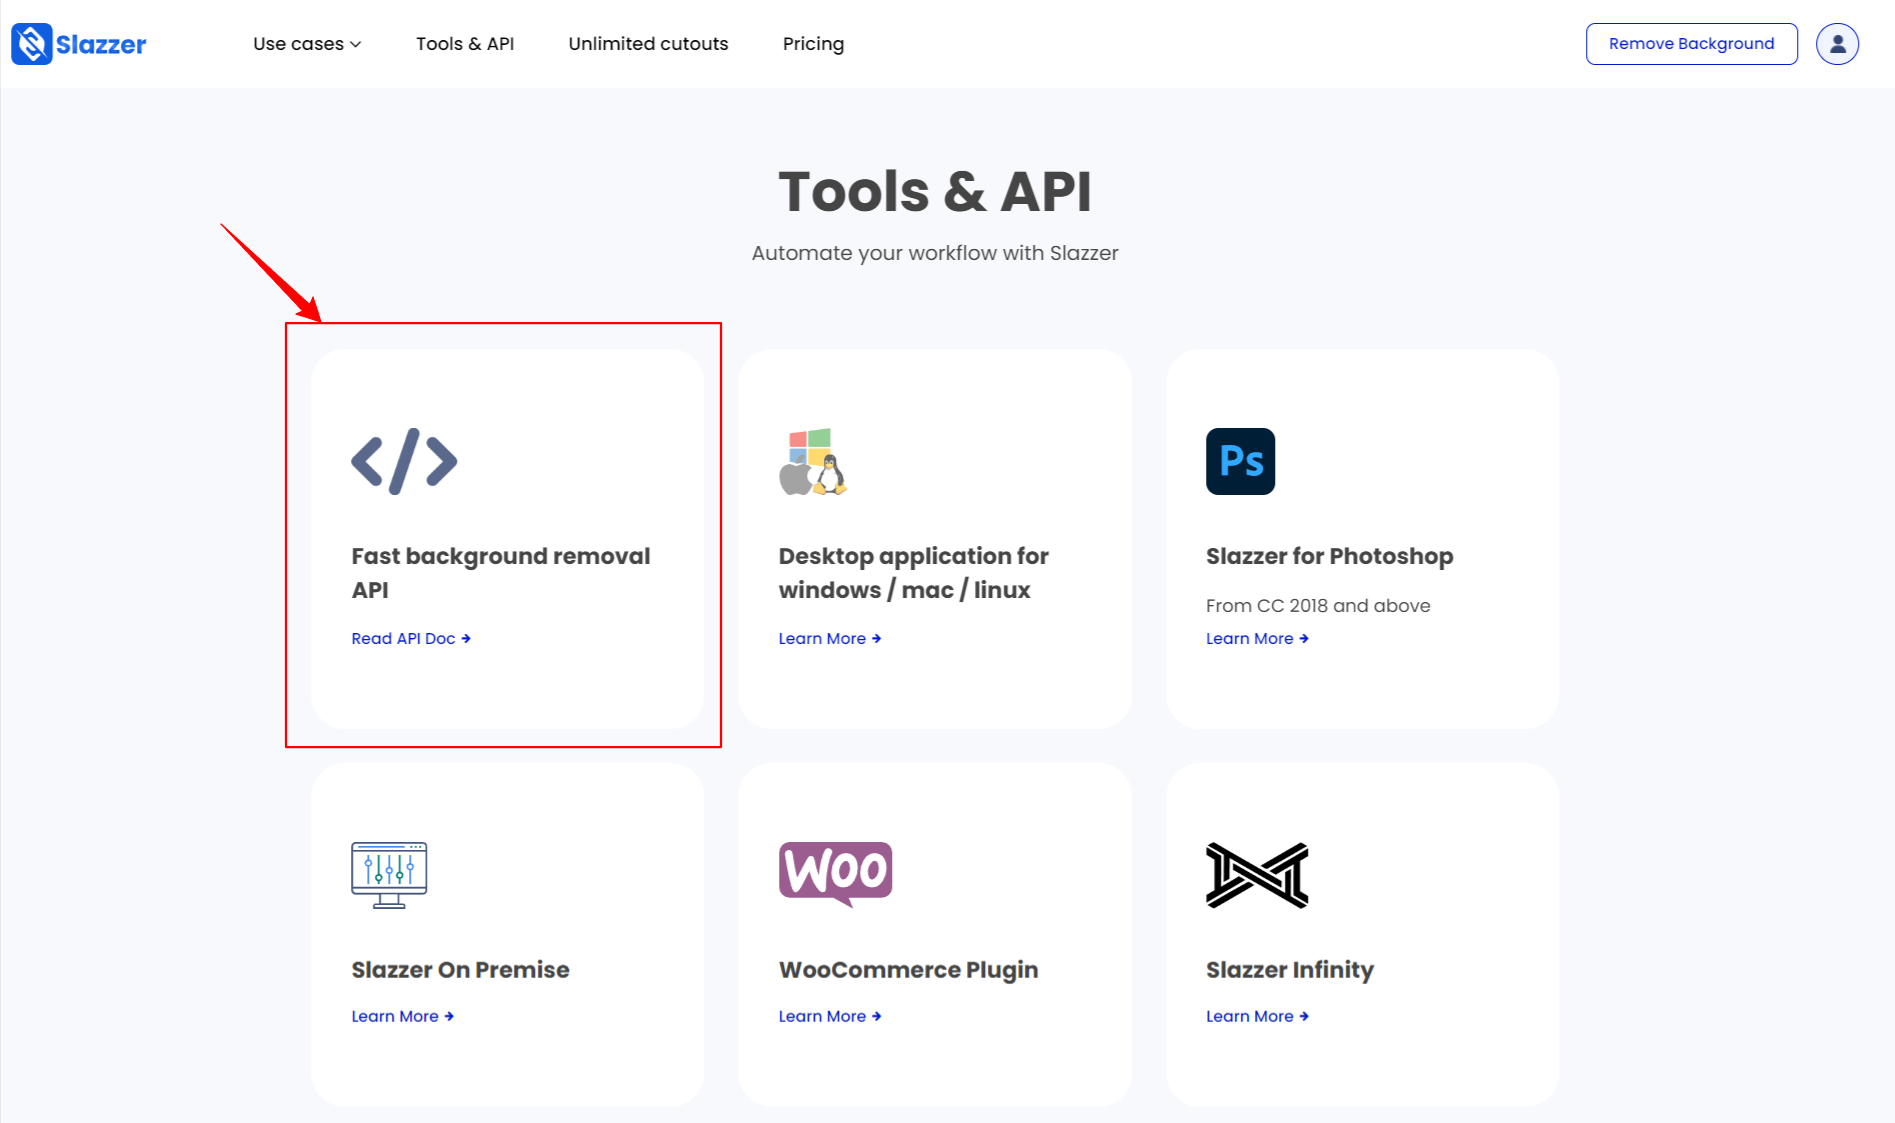Open Tools & API nav item

coord(465,44)
